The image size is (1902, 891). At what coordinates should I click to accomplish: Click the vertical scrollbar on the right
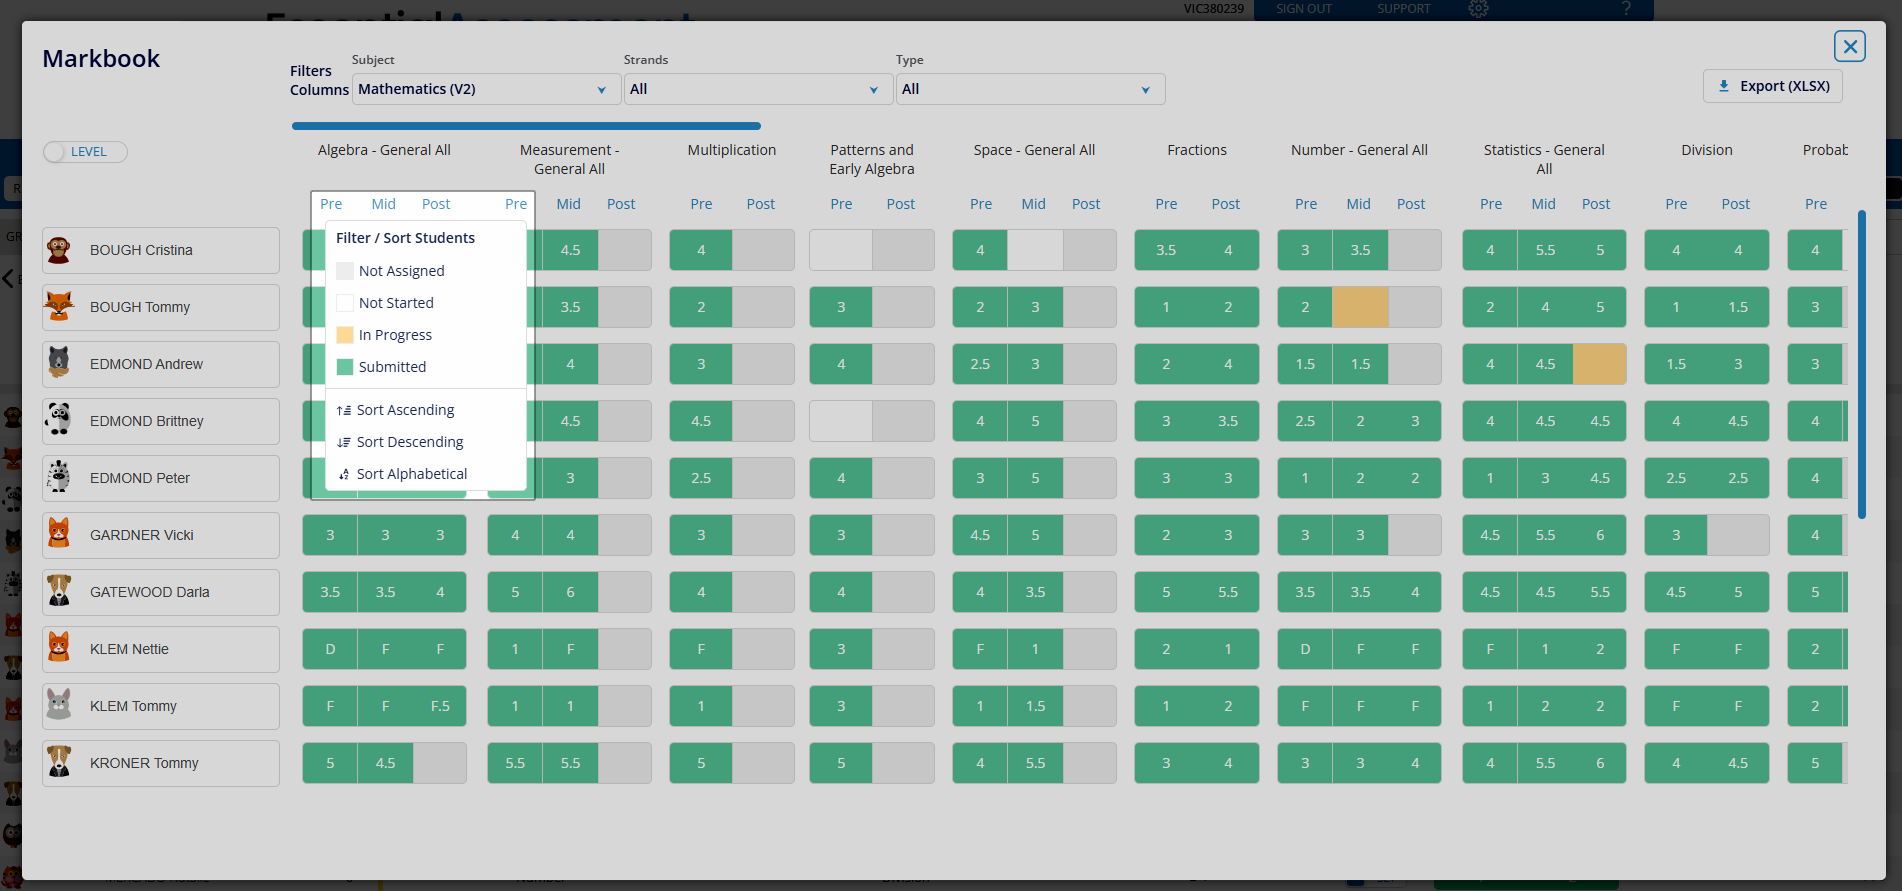point(1861,364)
